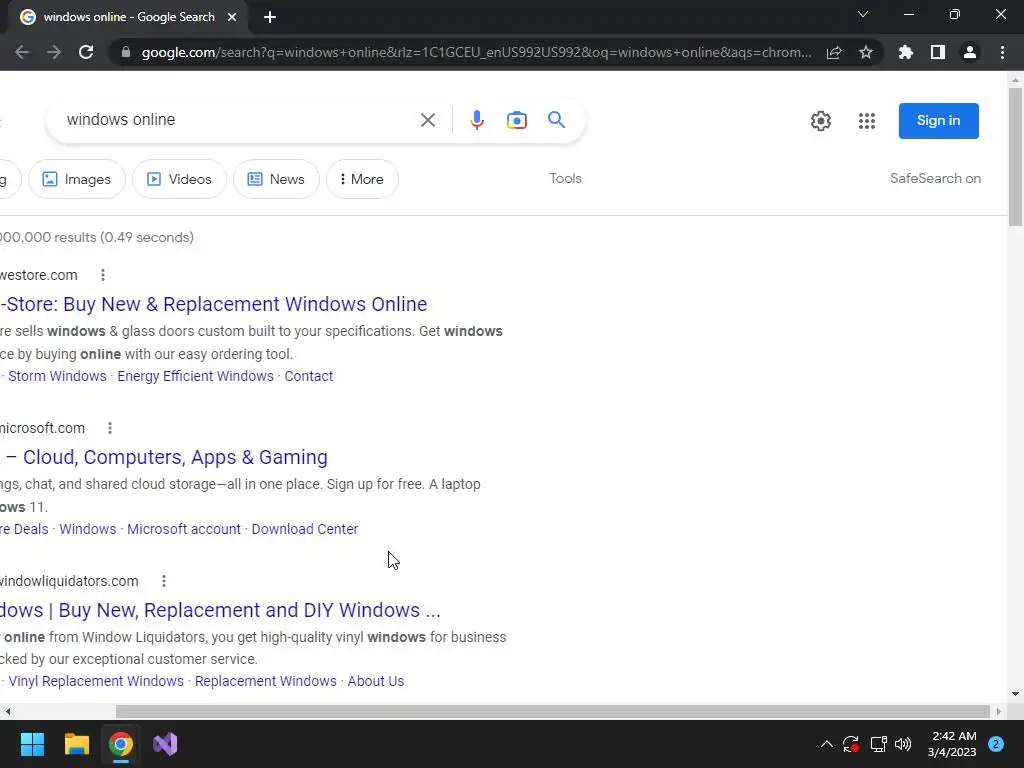
Task: Open search Tools
Action: point(566,178)
